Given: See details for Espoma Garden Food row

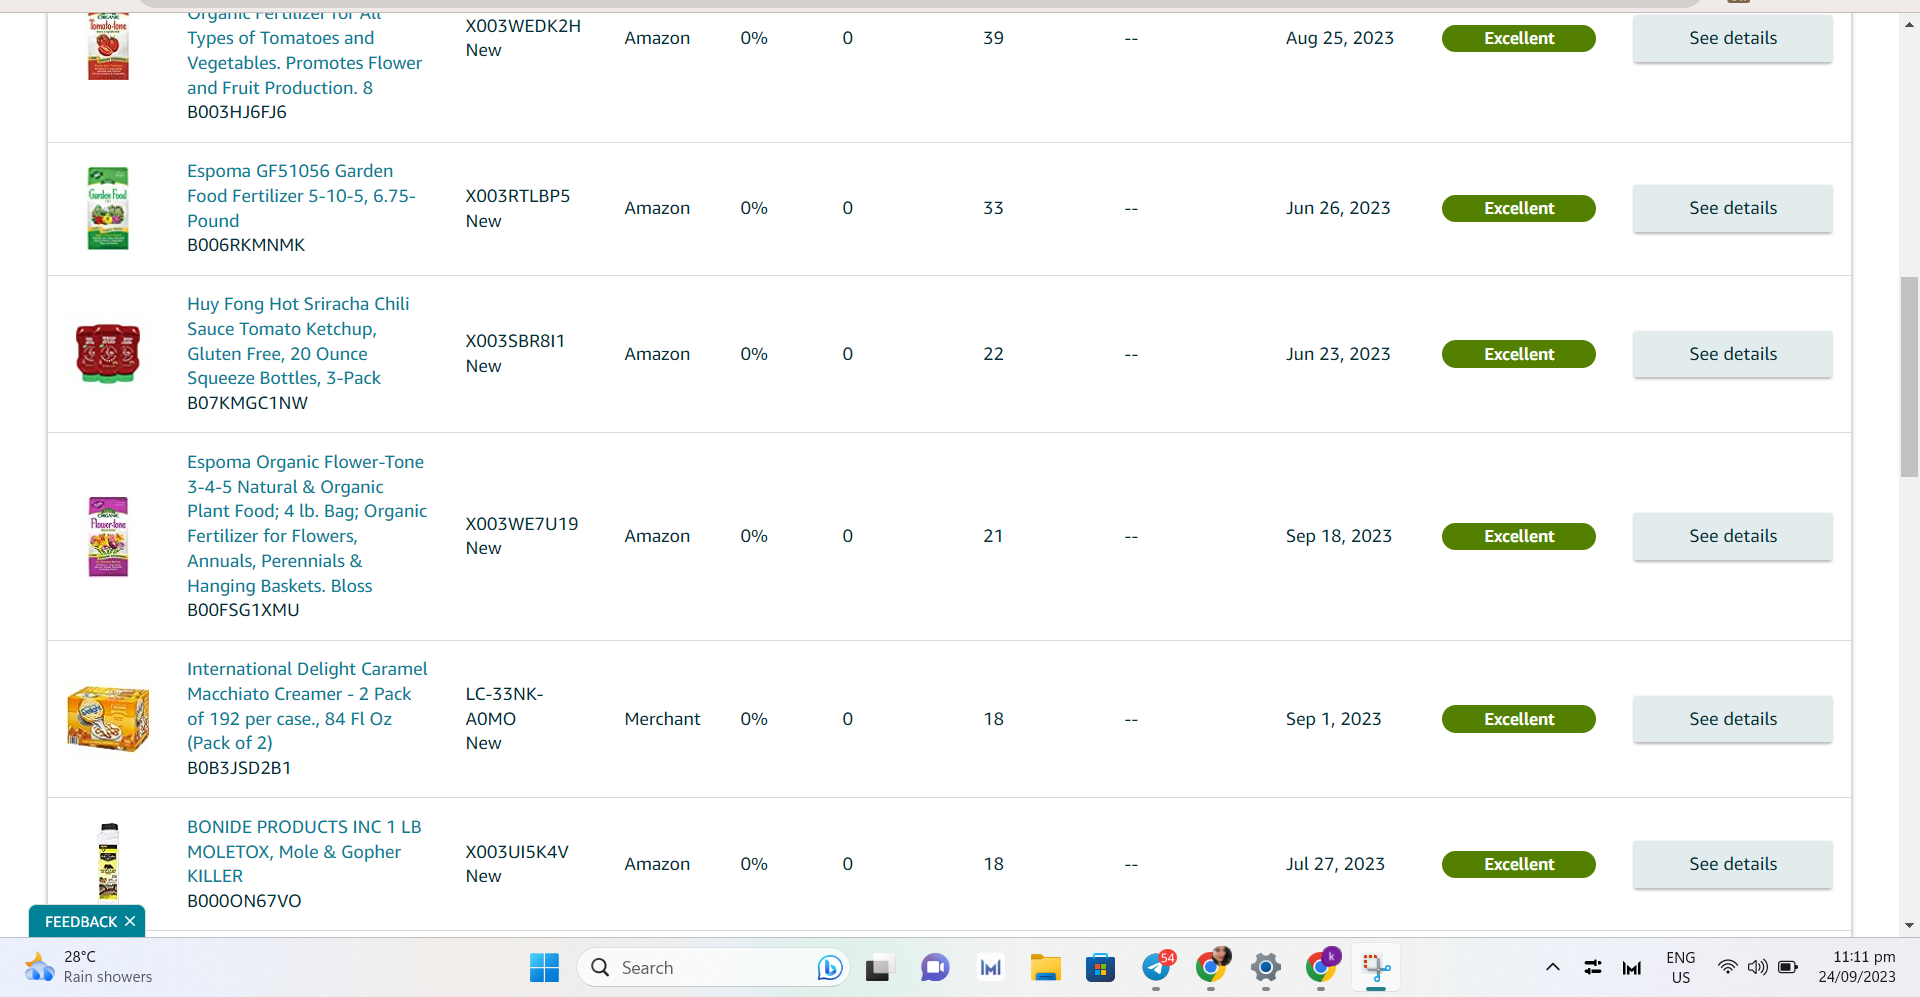Looking at the screenshot, I should click(1733, 208).
